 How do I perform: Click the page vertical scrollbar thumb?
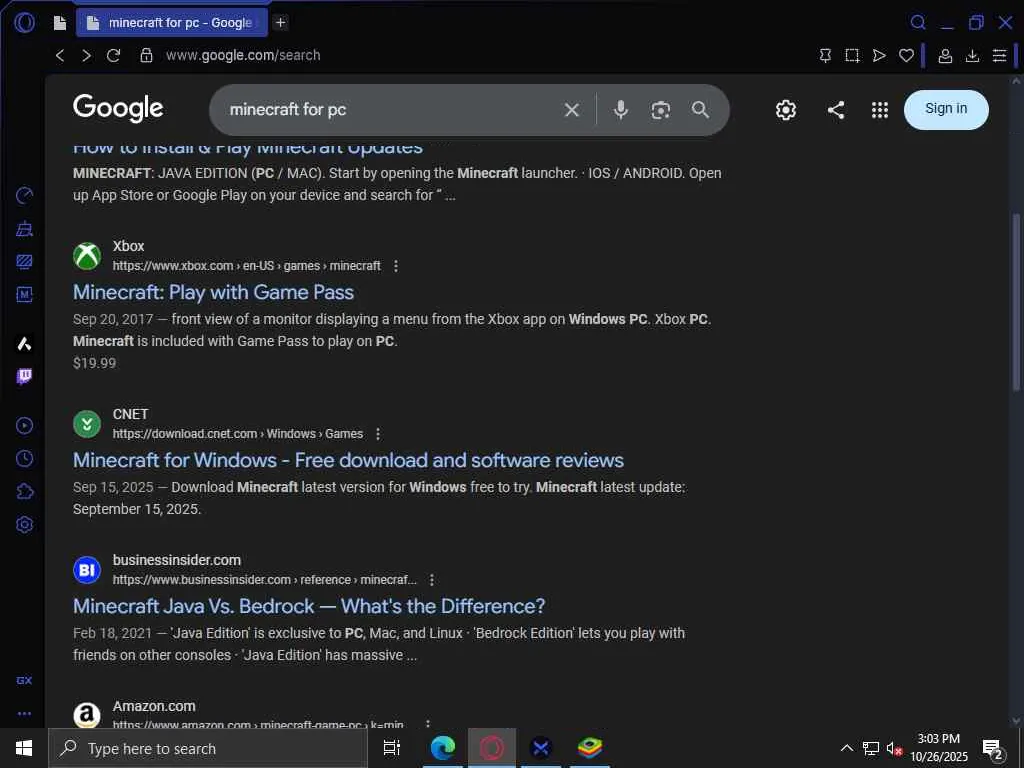pos(1016,302)
